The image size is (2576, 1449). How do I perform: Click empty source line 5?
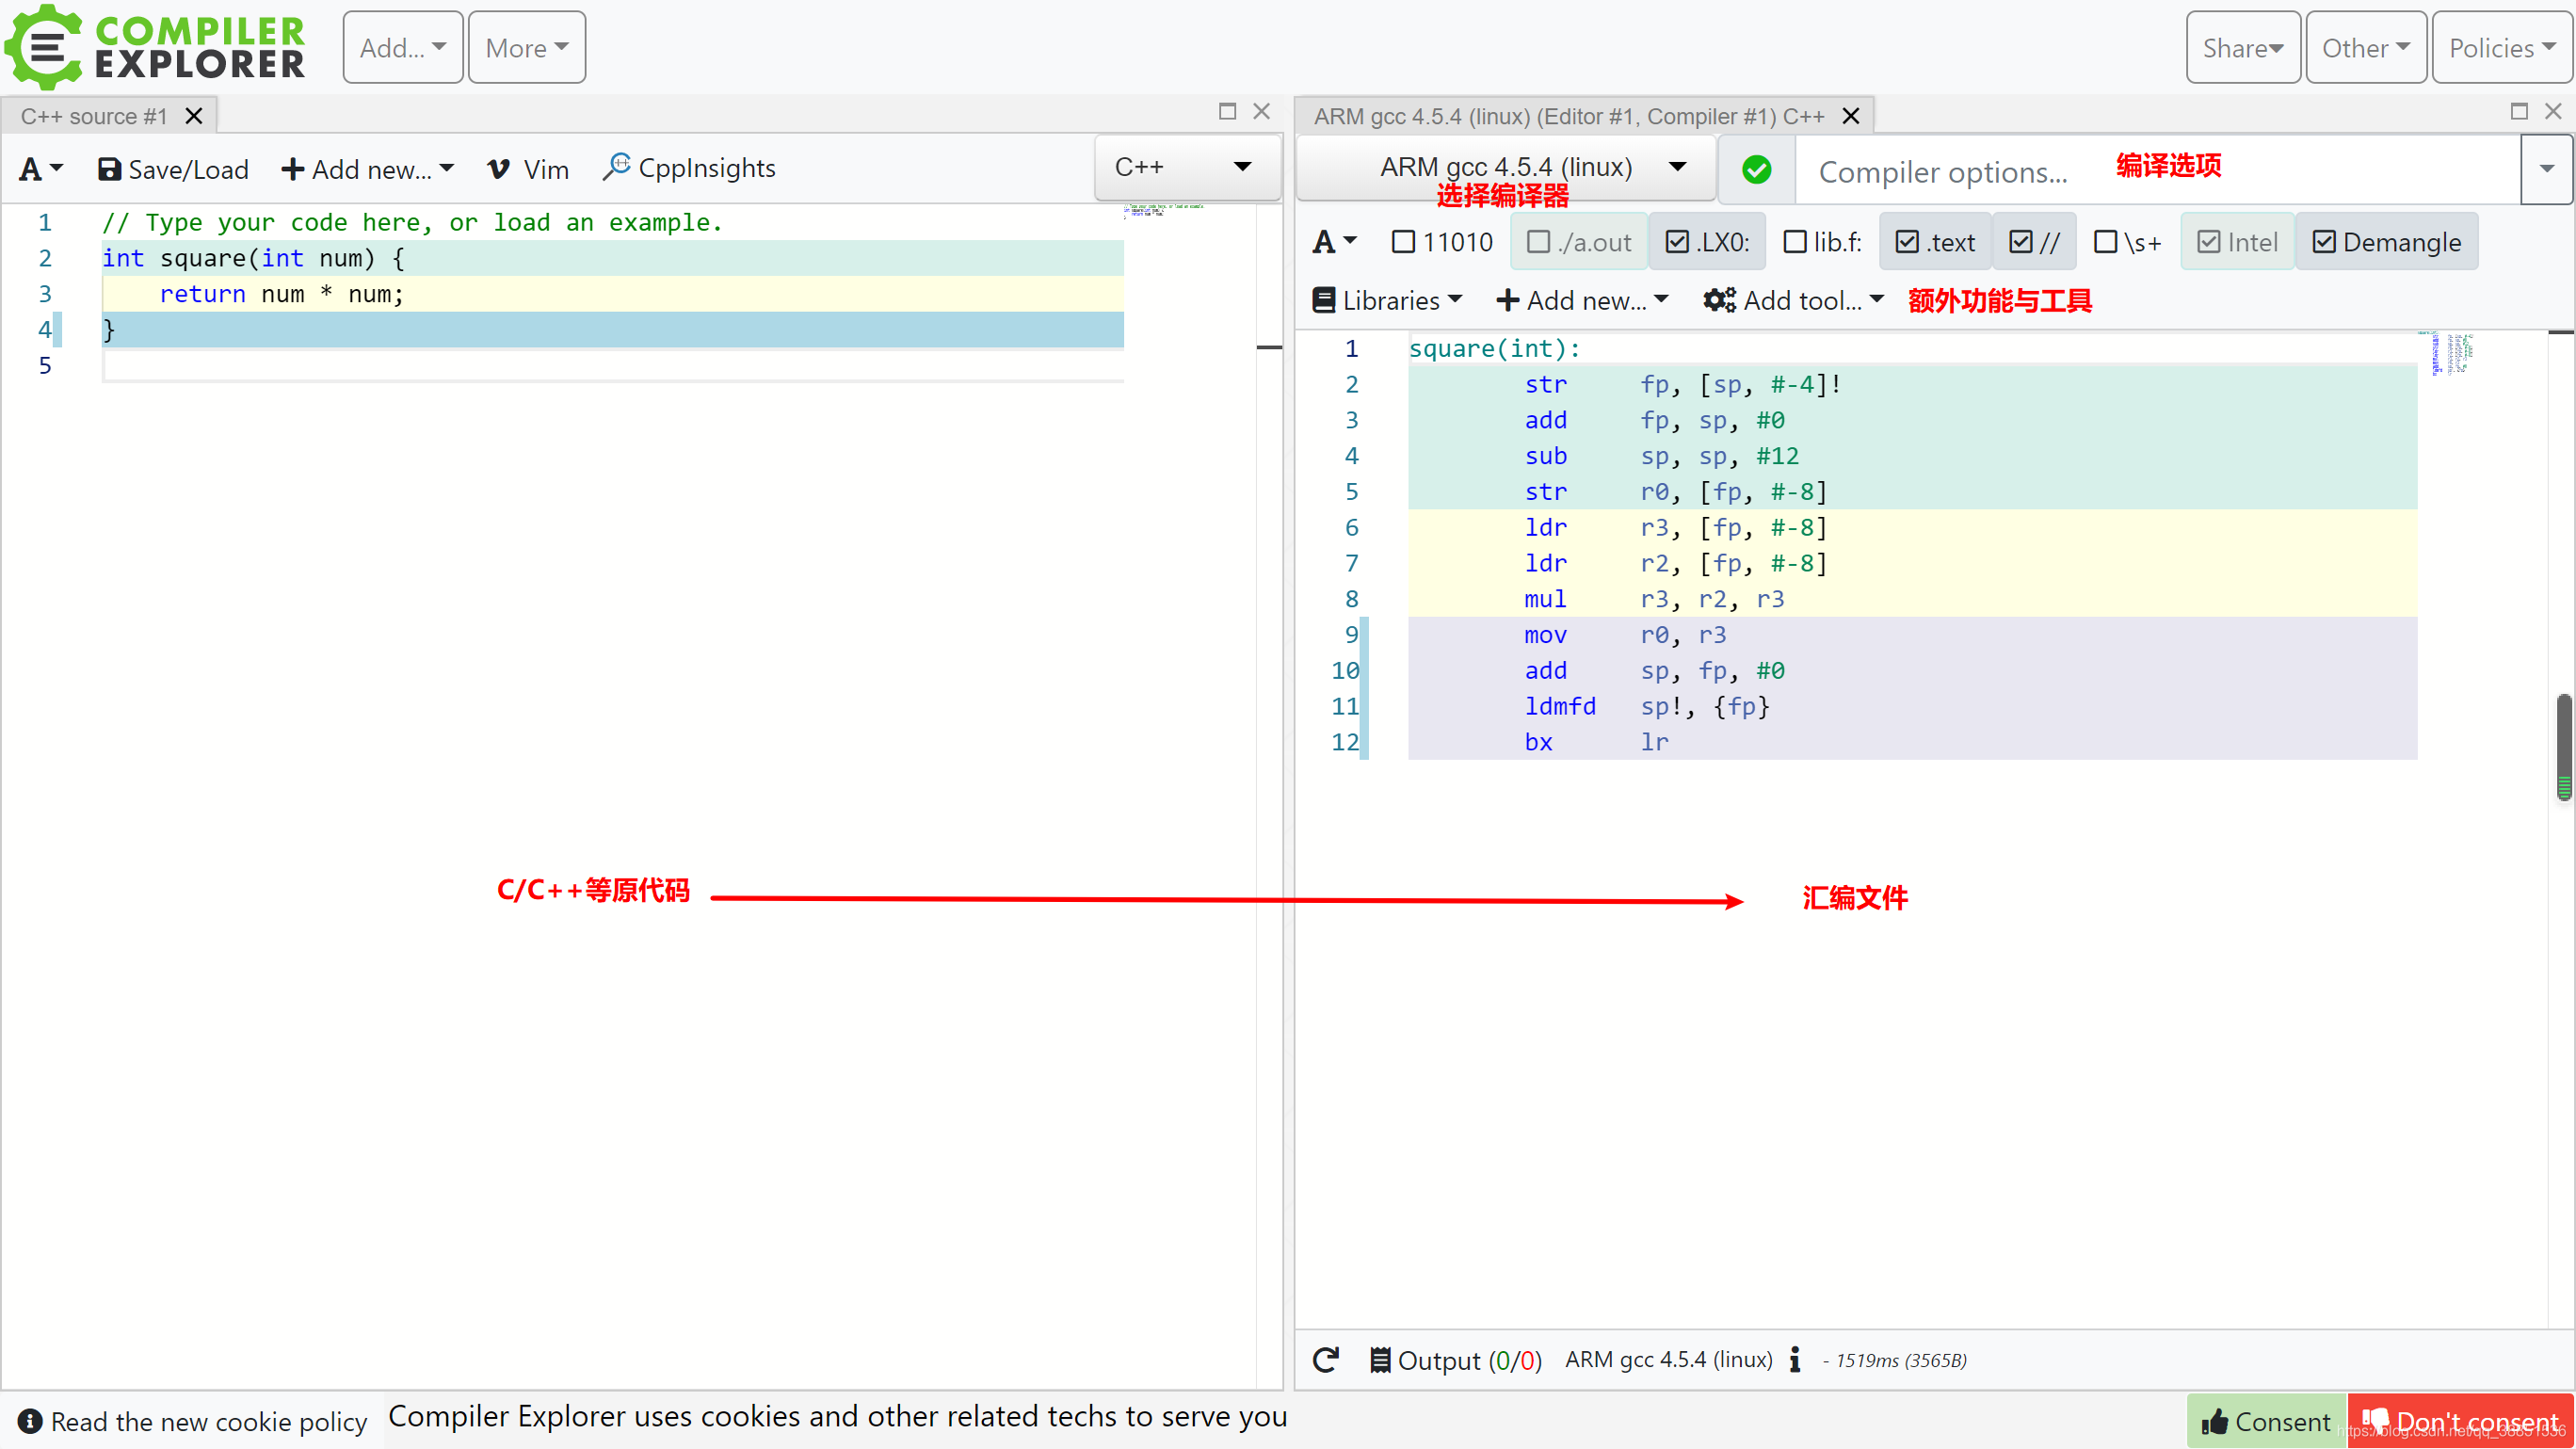pyautogui.click(x=612, y=366)
